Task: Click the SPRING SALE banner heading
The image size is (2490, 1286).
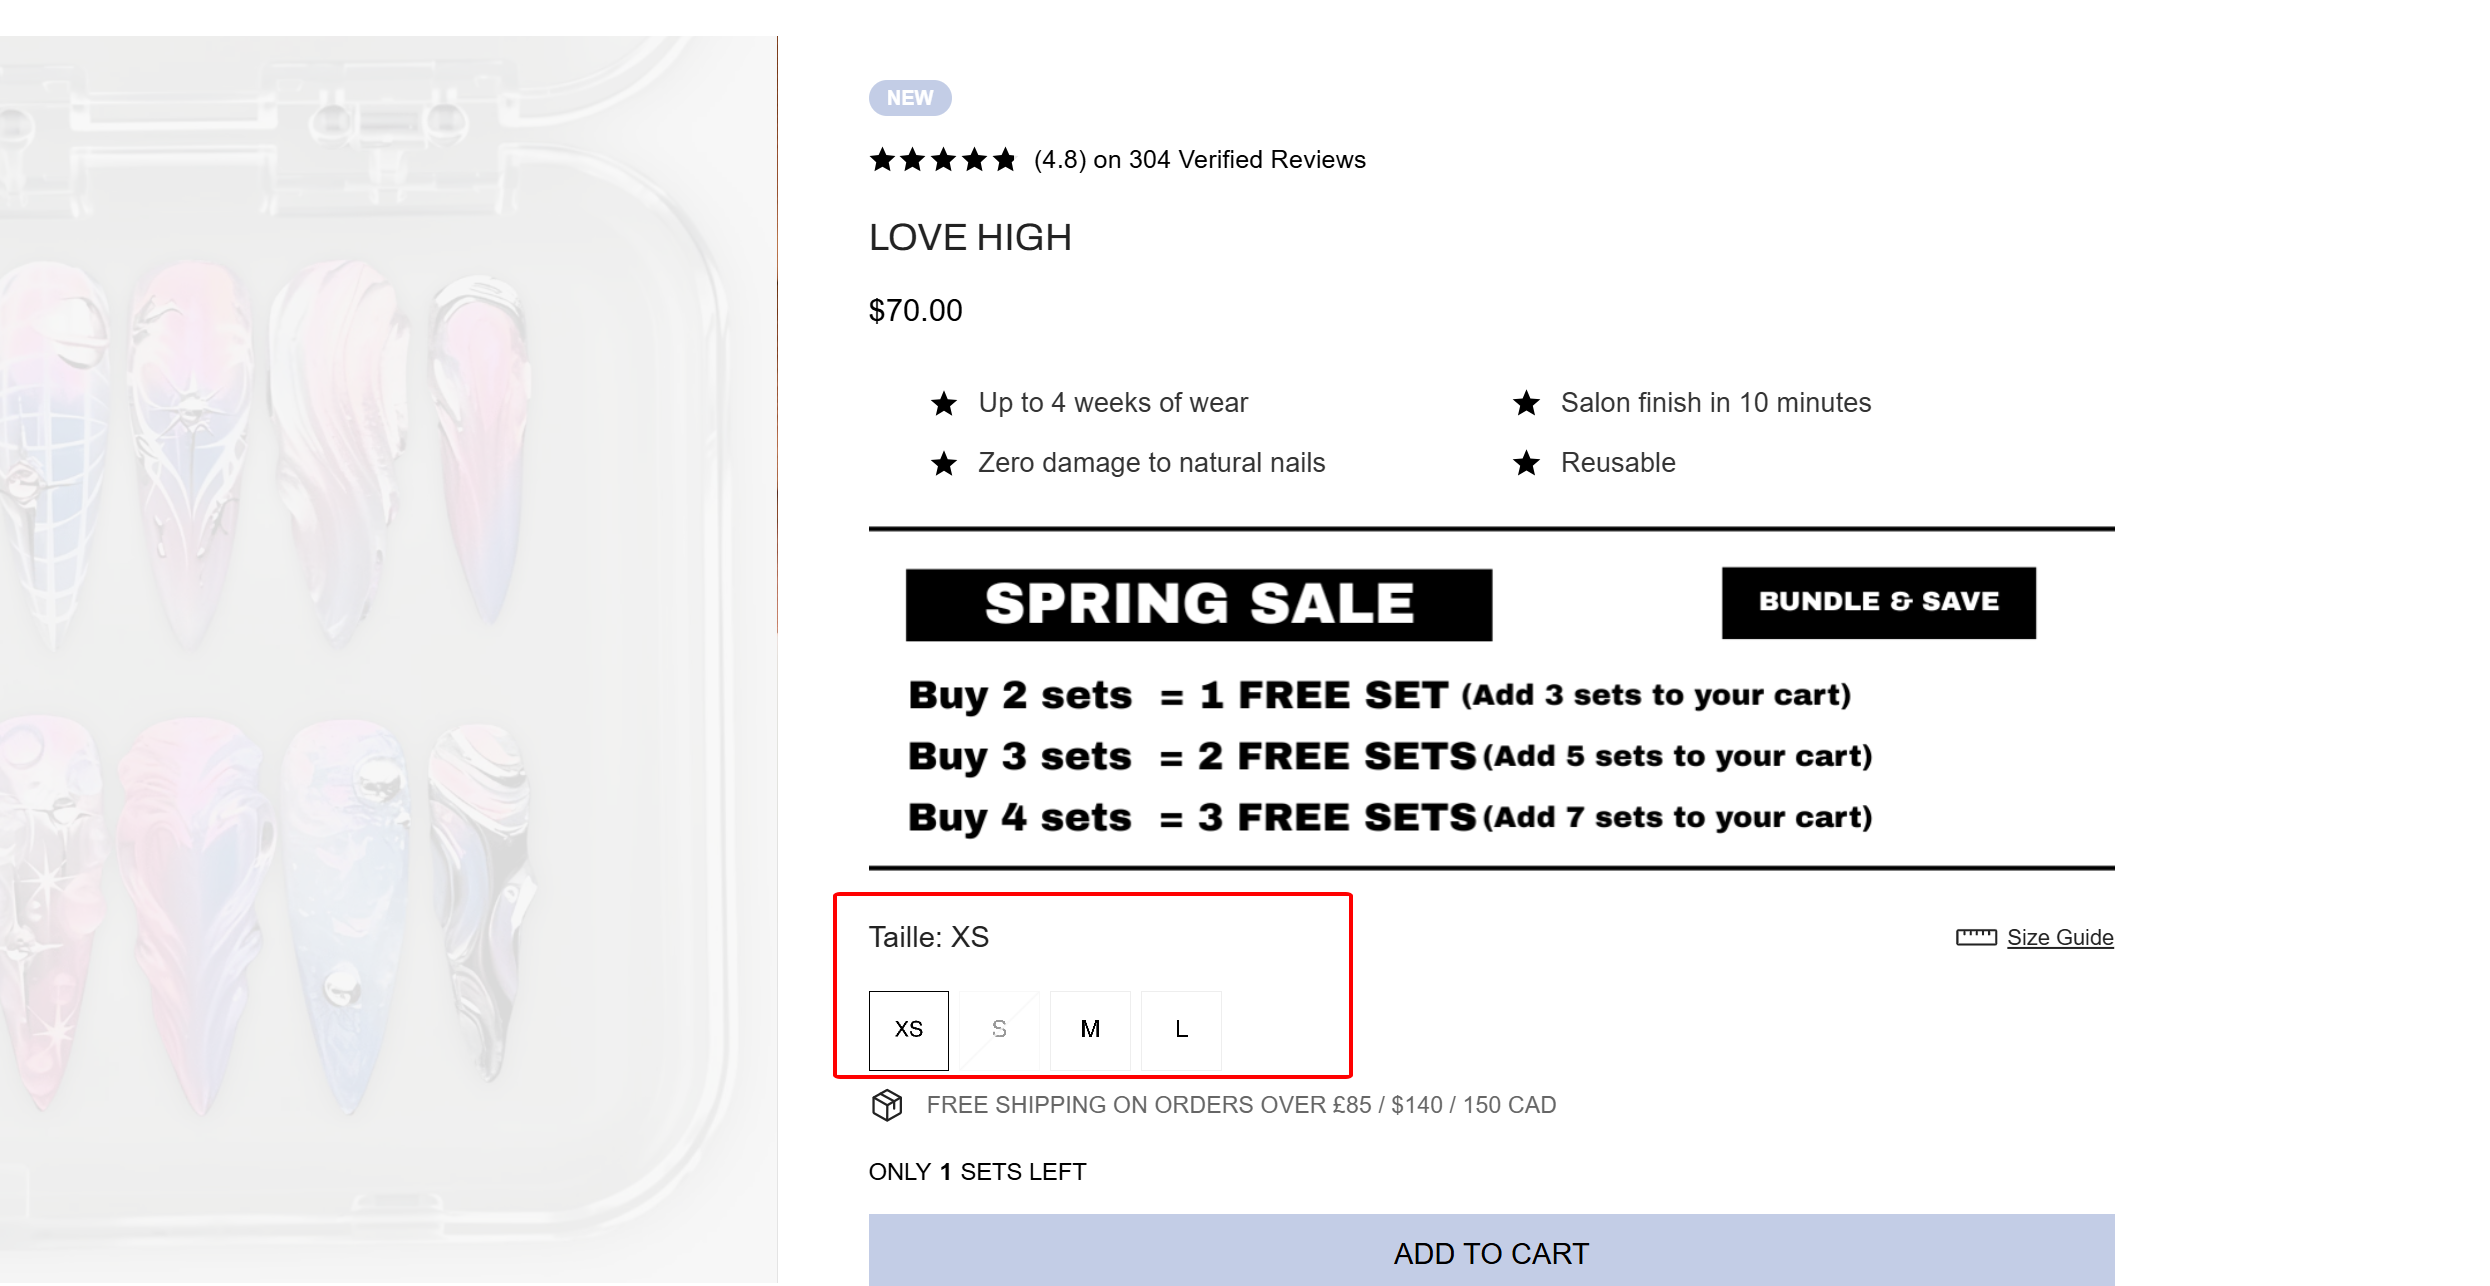Action: (x=1198, y=604)
